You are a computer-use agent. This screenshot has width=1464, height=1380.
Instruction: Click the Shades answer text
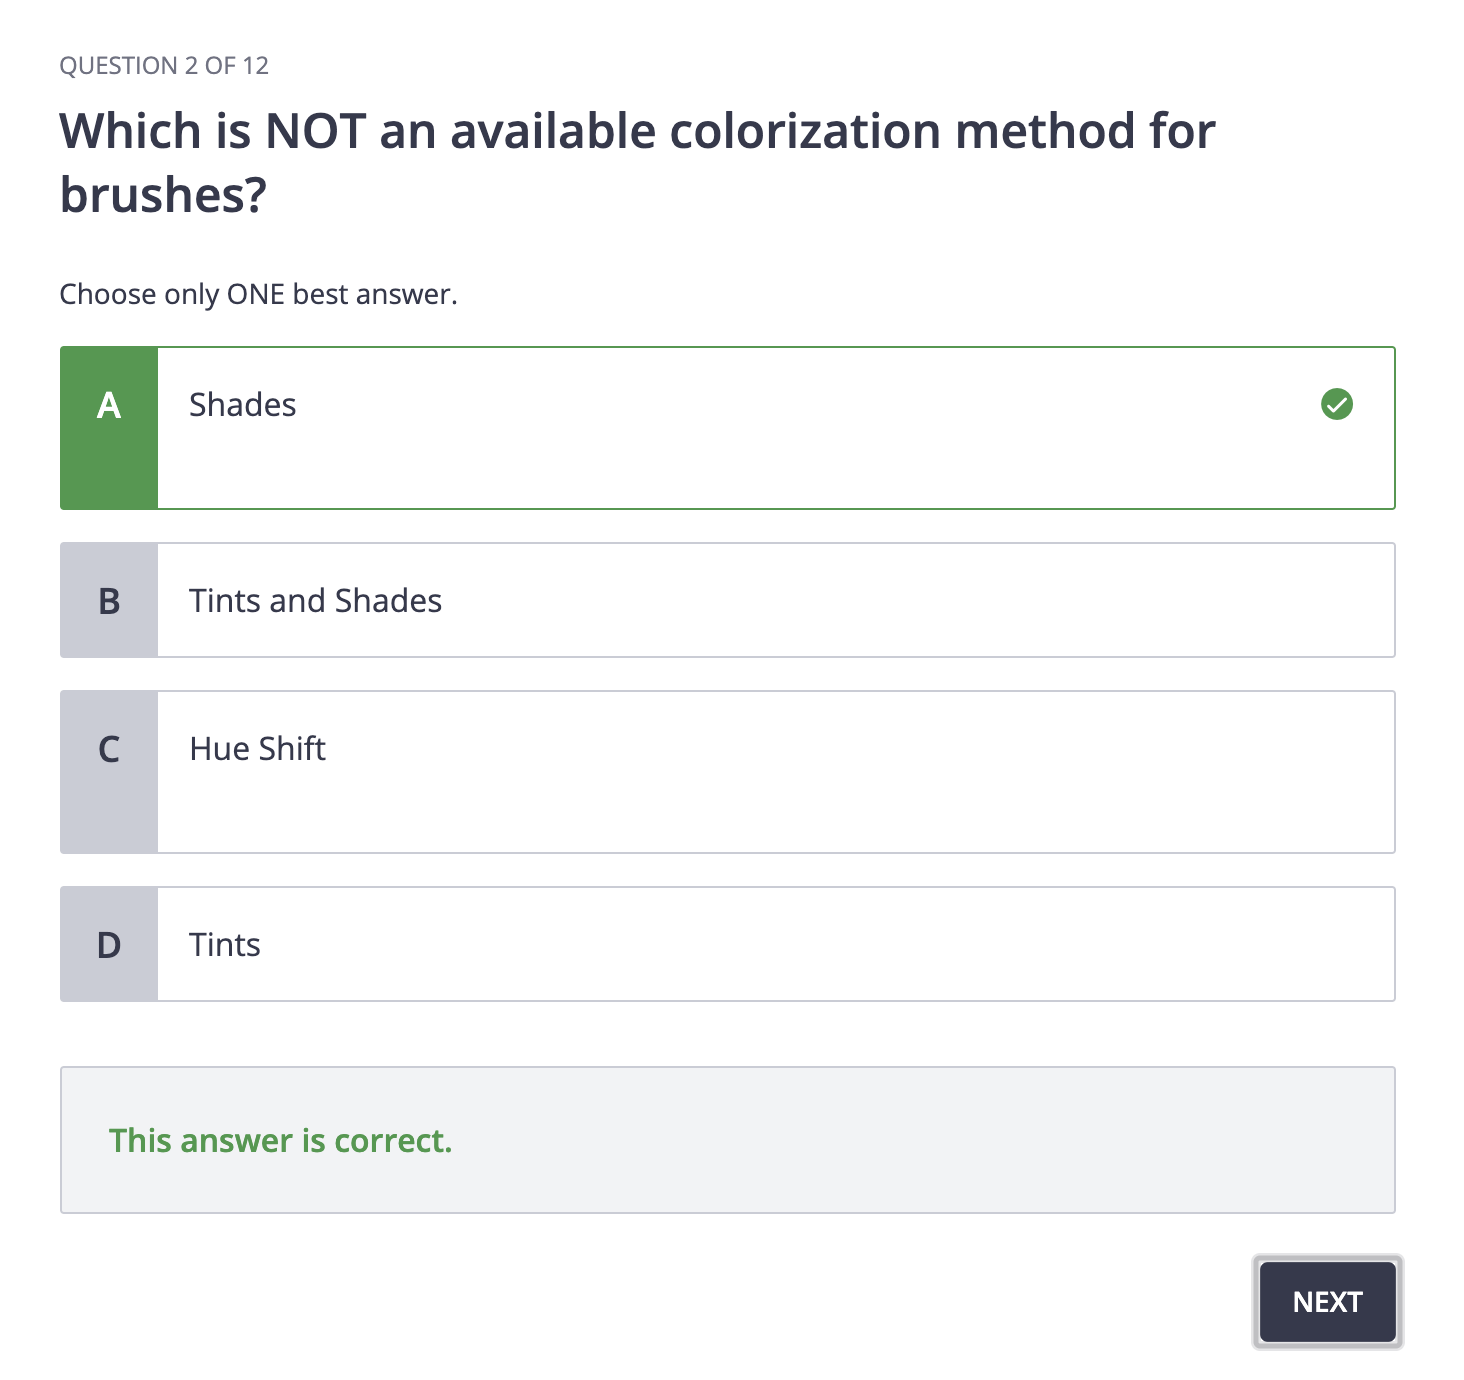(243, 404)
